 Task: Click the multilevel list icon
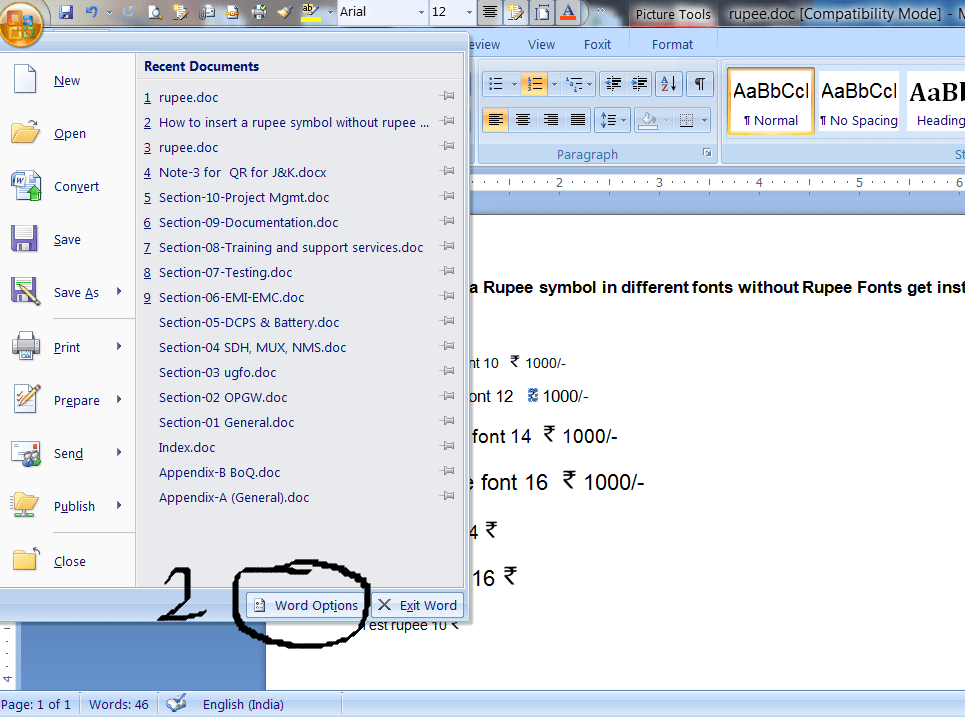tap(574, 84)
